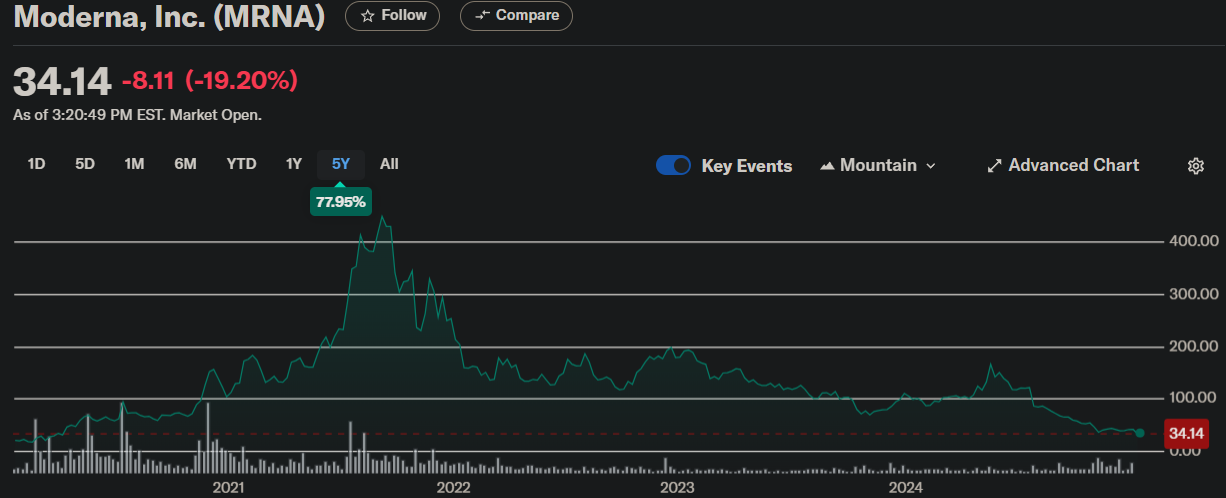This screenshot has width=1226, height=498.
Task: Click the Advanced Chart expand arrows icon
Action: tap(994, 166)
